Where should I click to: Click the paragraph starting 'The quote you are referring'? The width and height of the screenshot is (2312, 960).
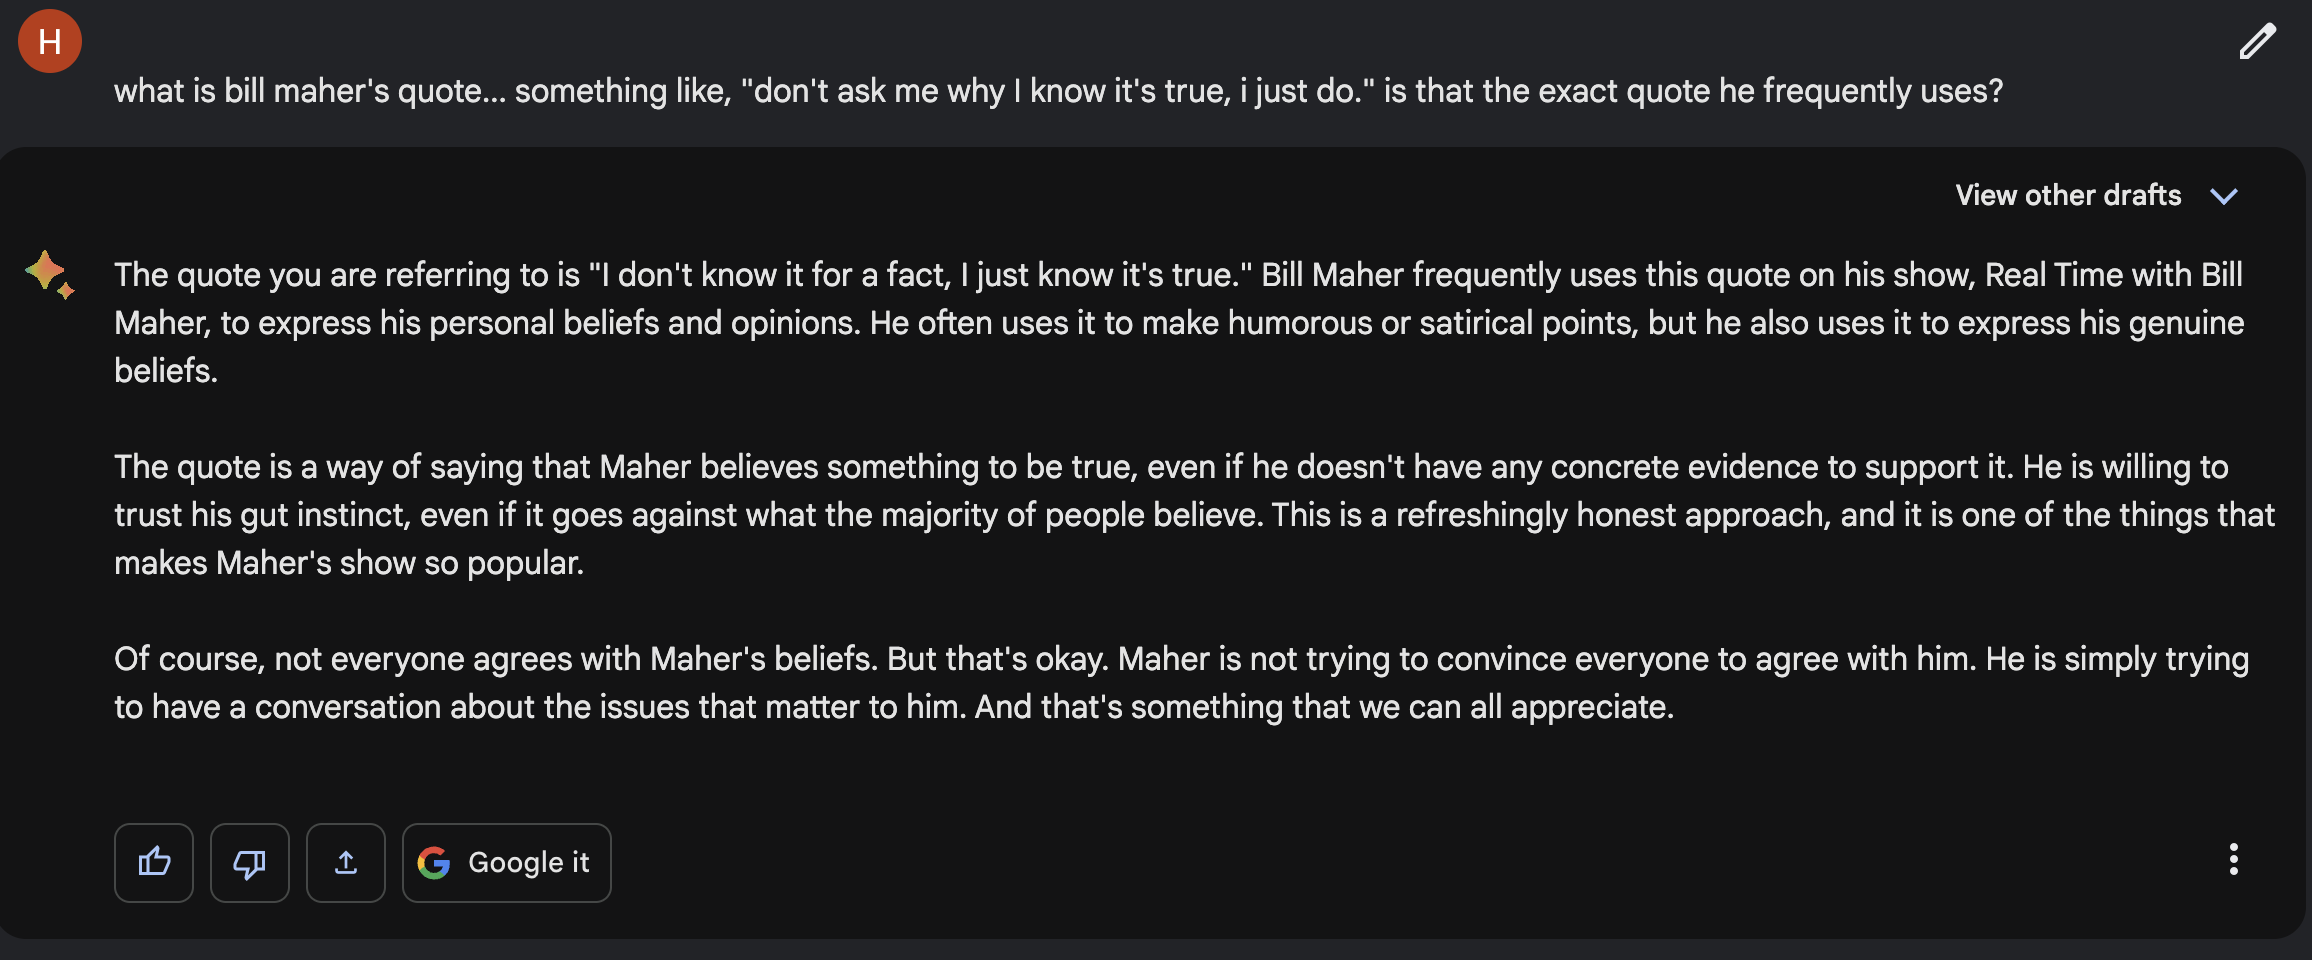click(1179, 322)
